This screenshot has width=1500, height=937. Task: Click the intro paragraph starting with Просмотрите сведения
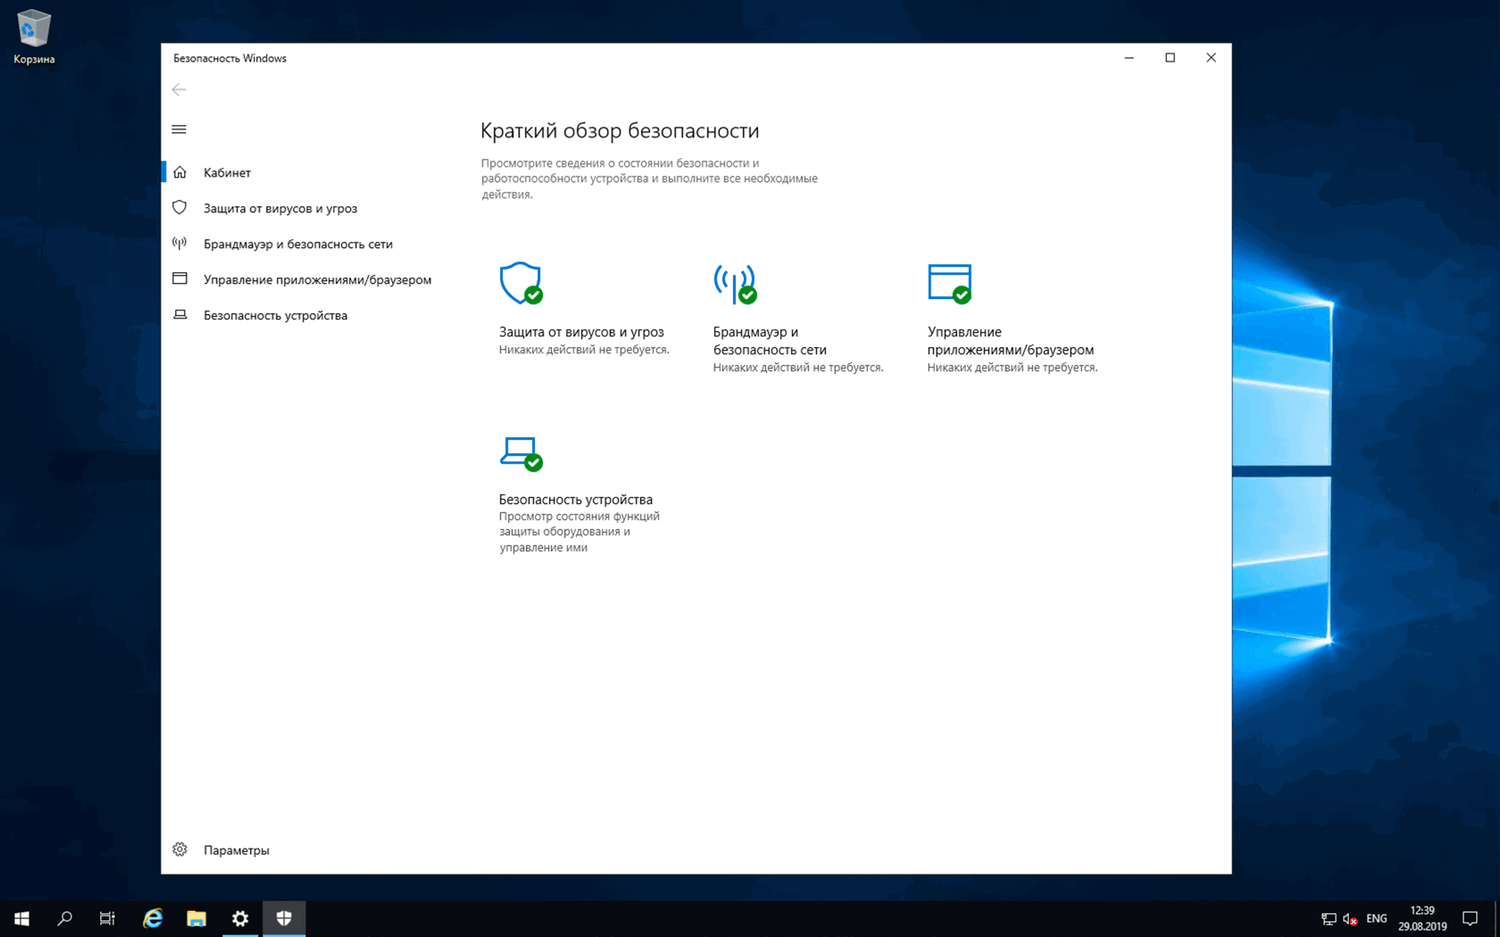click(x=649, y=178)
